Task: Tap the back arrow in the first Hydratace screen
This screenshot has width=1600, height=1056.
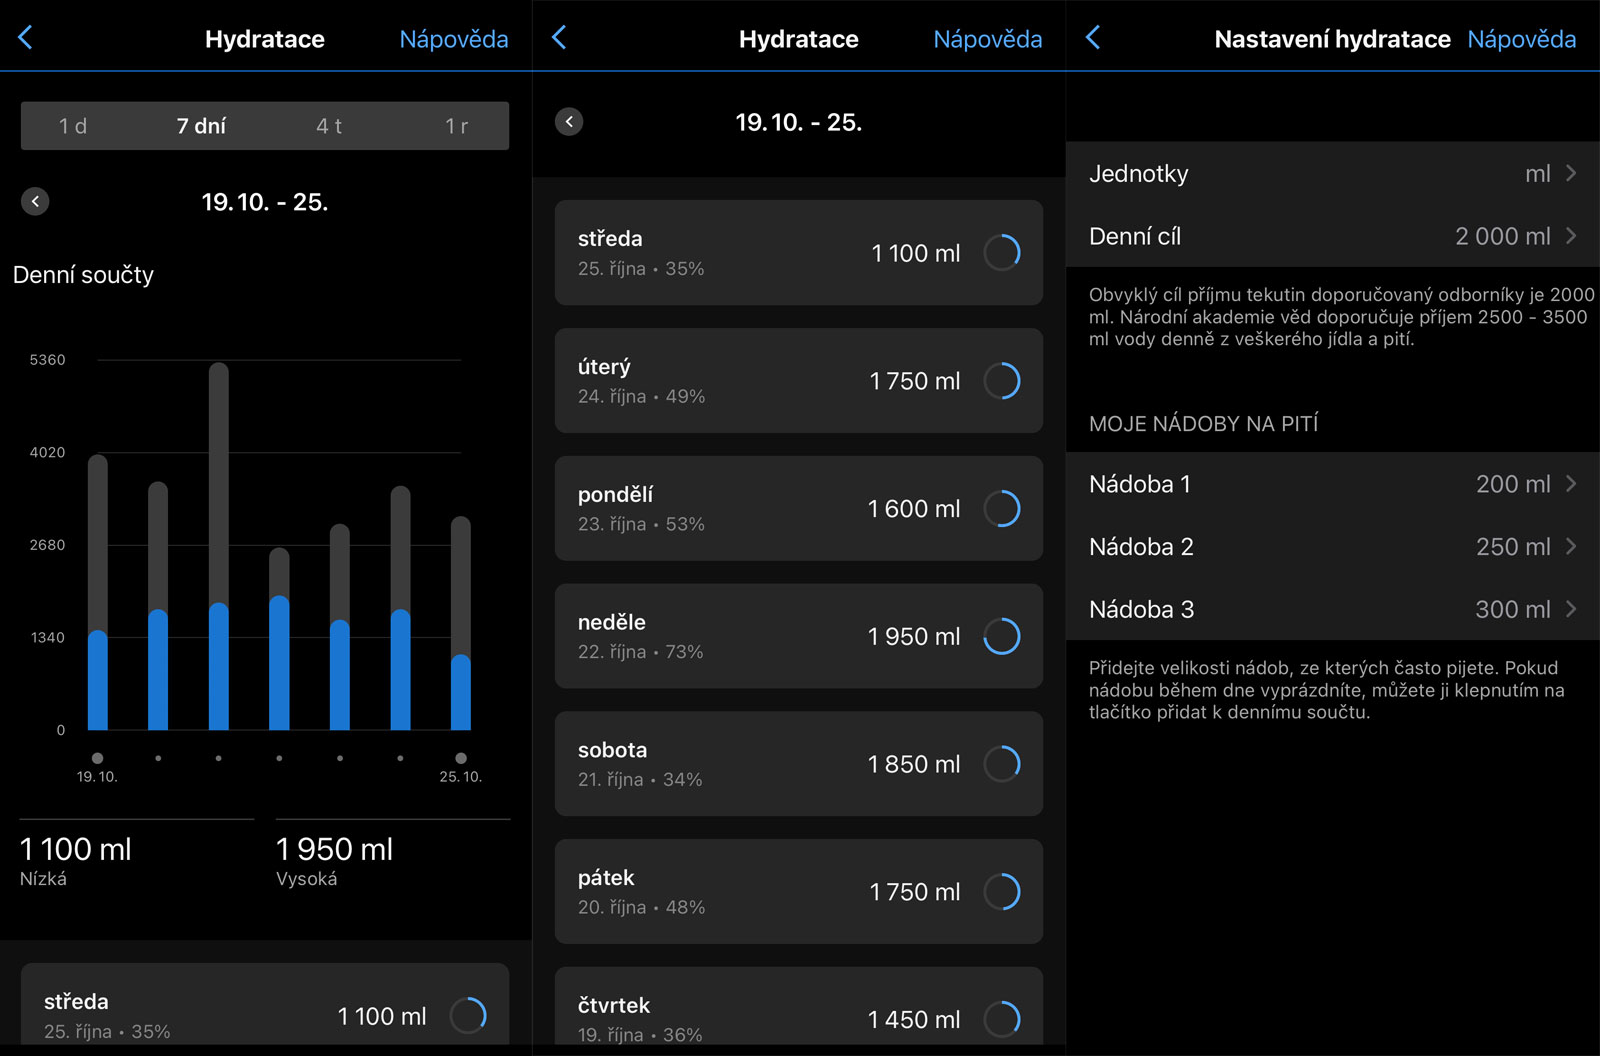Action: tap(26, 38)
